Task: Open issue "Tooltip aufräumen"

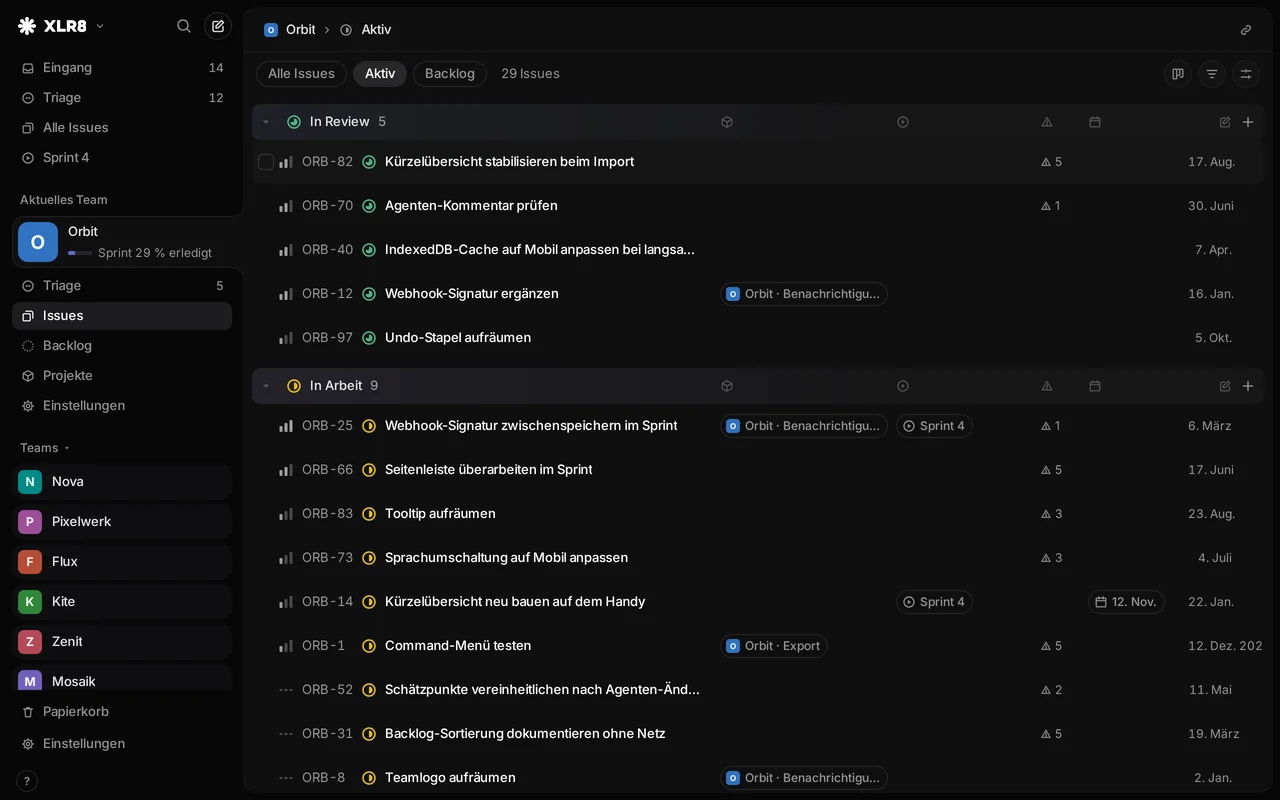Action: pyautogui.click(x=440, y=514)
